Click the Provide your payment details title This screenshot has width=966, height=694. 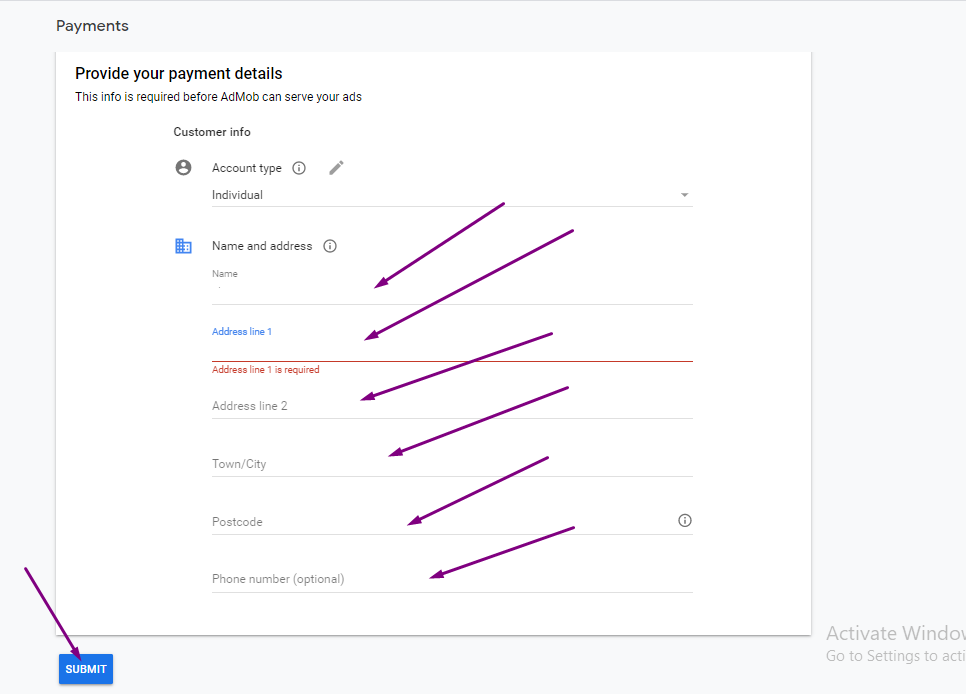[x=178, y=73]
